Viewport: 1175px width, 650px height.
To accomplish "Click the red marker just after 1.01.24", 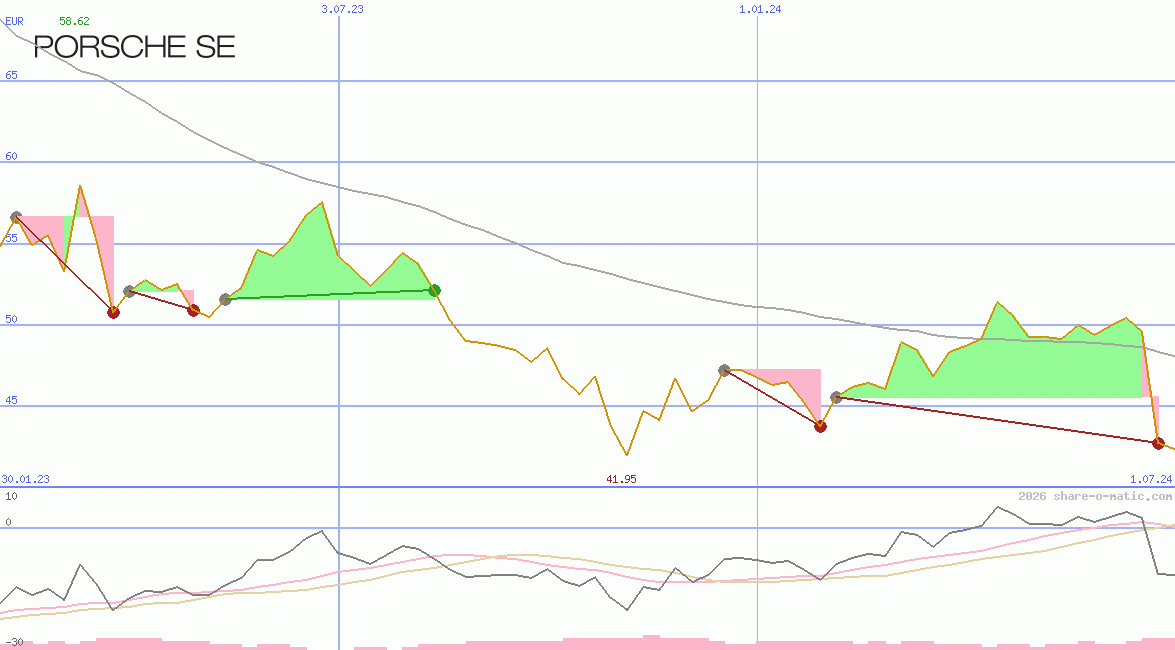I will click(820, 426).
